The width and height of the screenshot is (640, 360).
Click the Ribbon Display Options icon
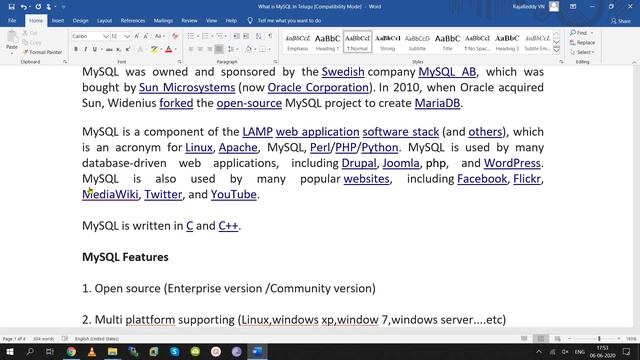[x=573, y=7]
